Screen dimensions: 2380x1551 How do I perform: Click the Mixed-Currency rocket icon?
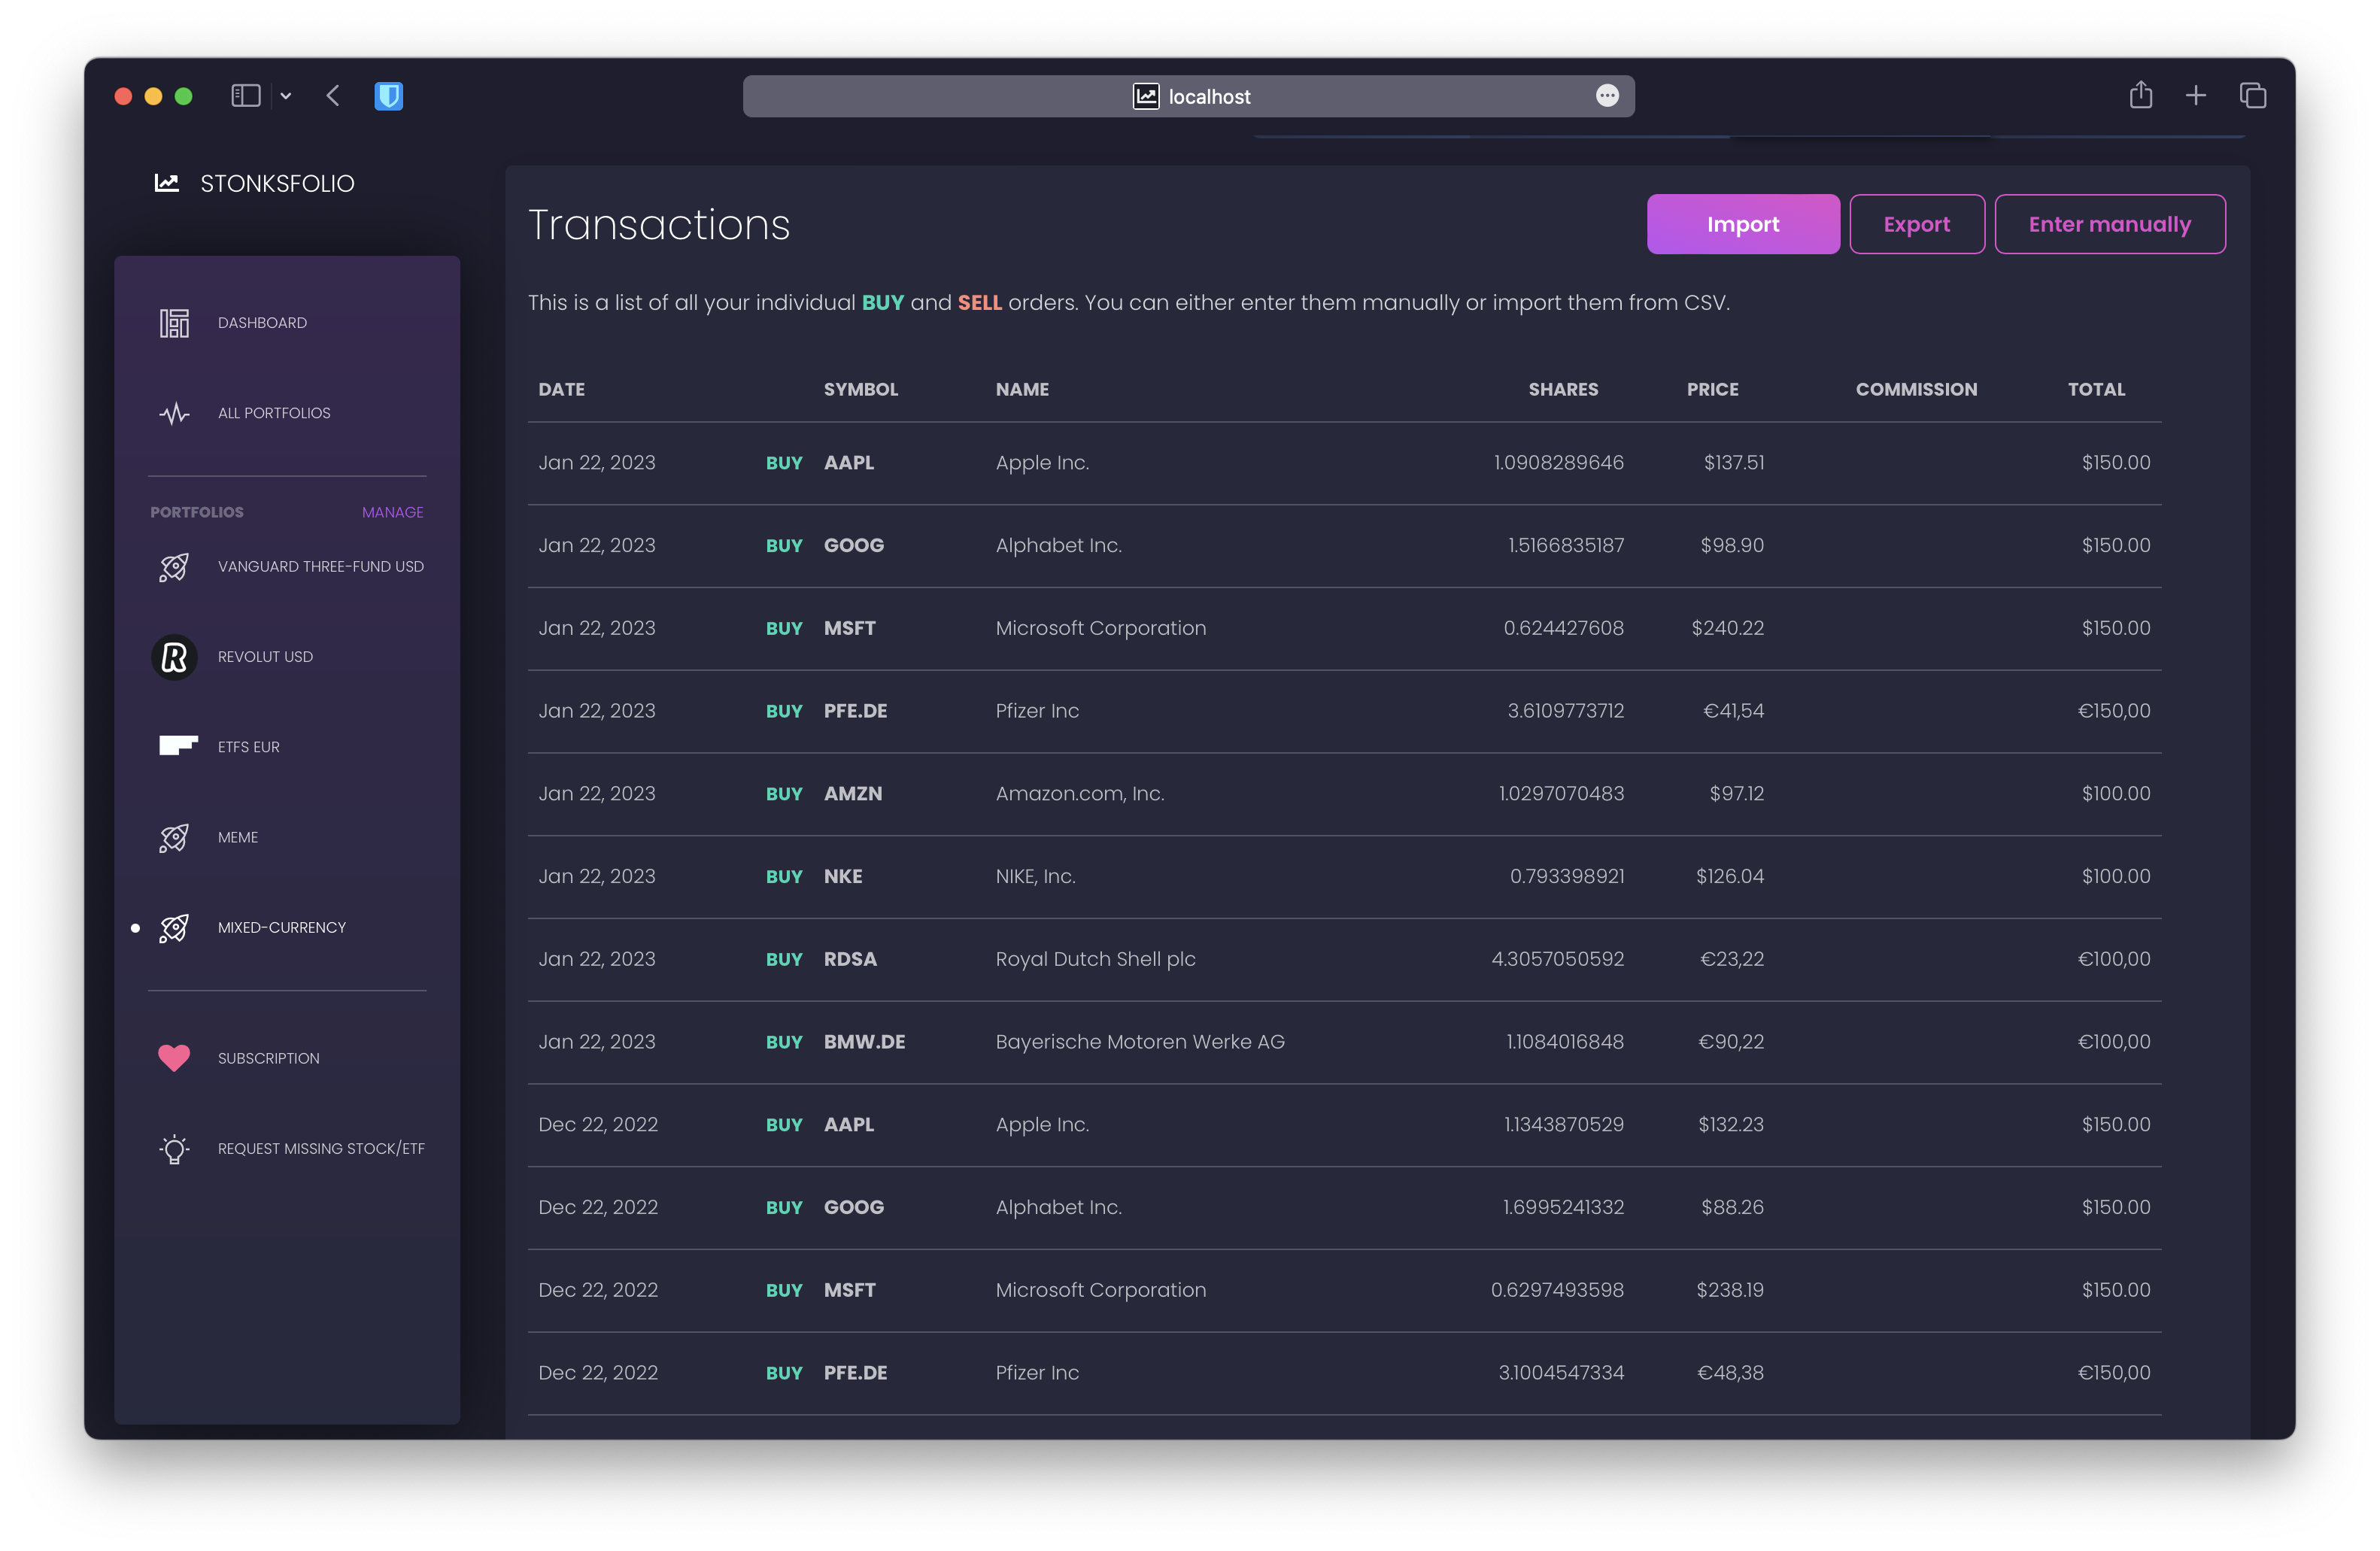click(x=174, y=928)
